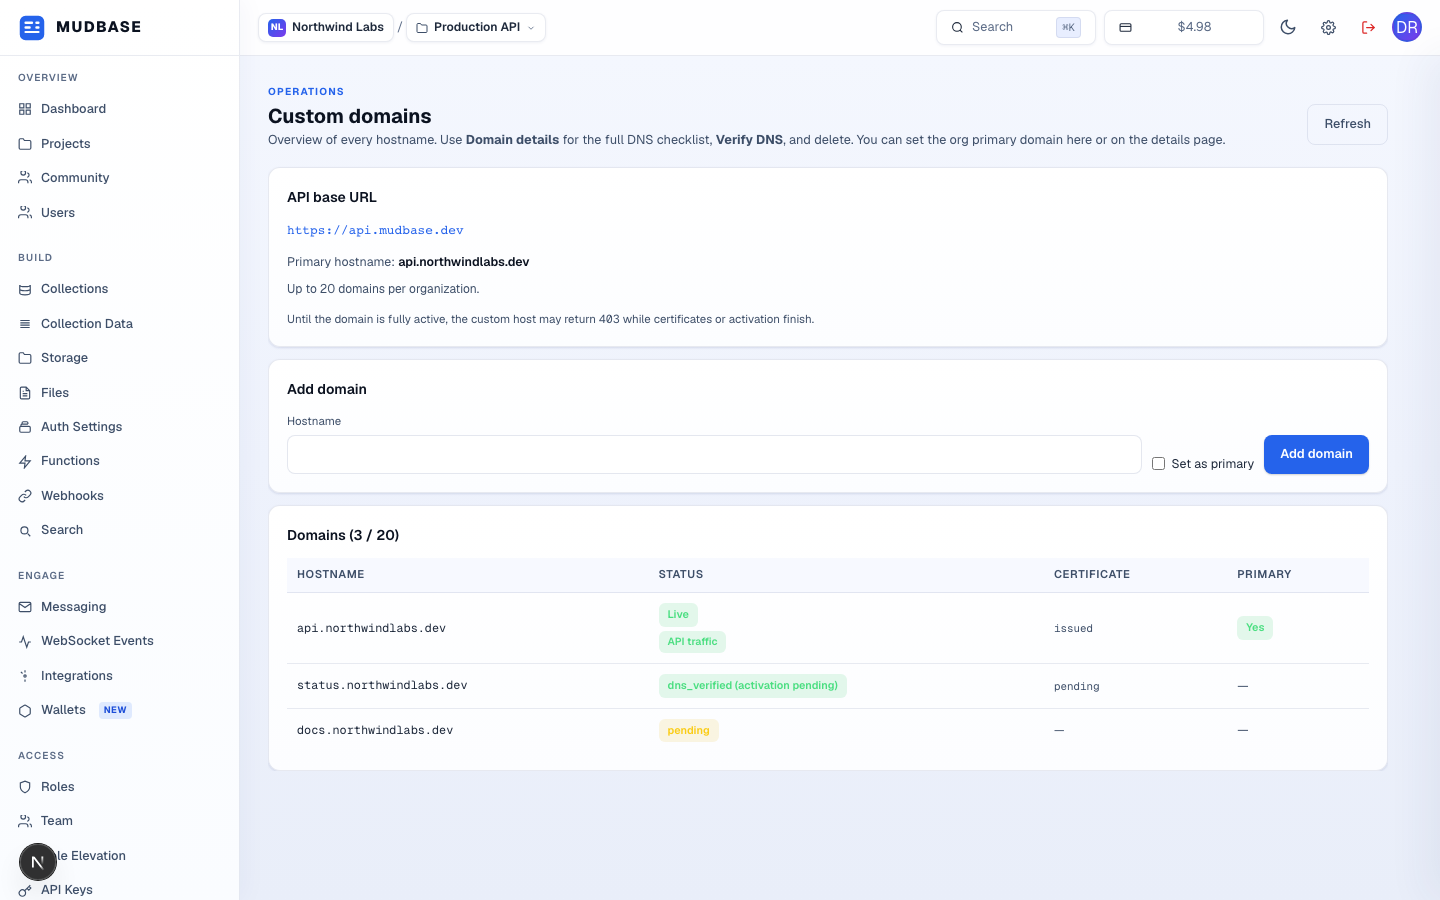Click the Collection Data list icon
Screen dimensions: 1440x900
[x=25, y=324]
